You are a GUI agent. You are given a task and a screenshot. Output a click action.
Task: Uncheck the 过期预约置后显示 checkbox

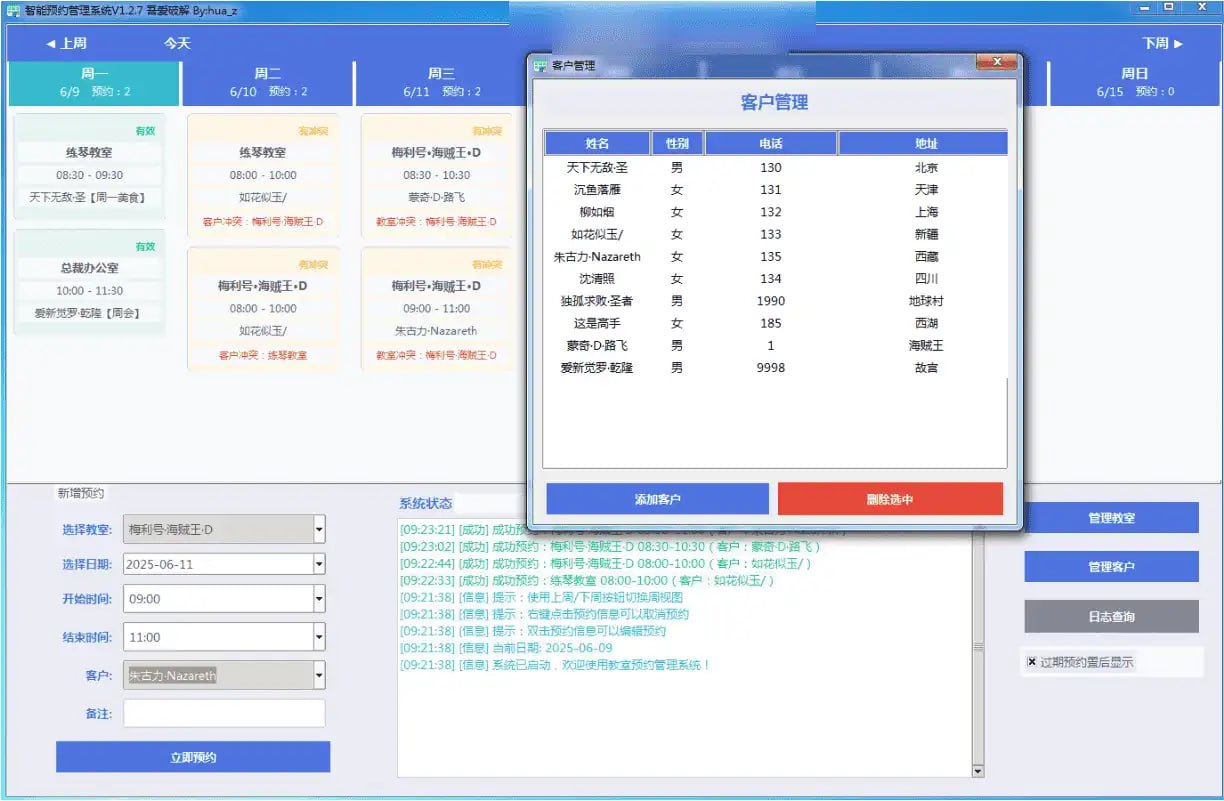coord(1033,663)
